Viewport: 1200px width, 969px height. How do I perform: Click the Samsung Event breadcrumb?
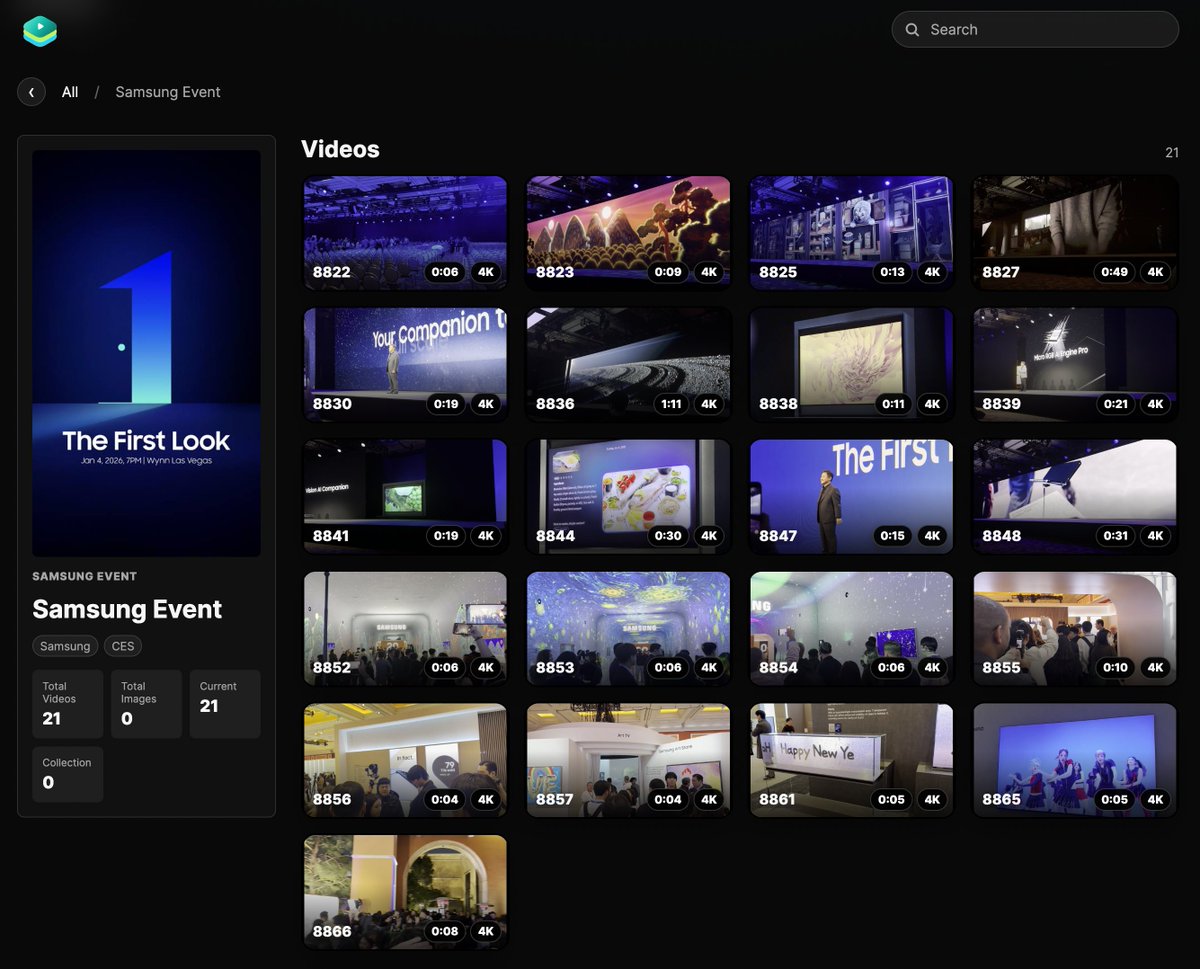click(x=168, y=92)
